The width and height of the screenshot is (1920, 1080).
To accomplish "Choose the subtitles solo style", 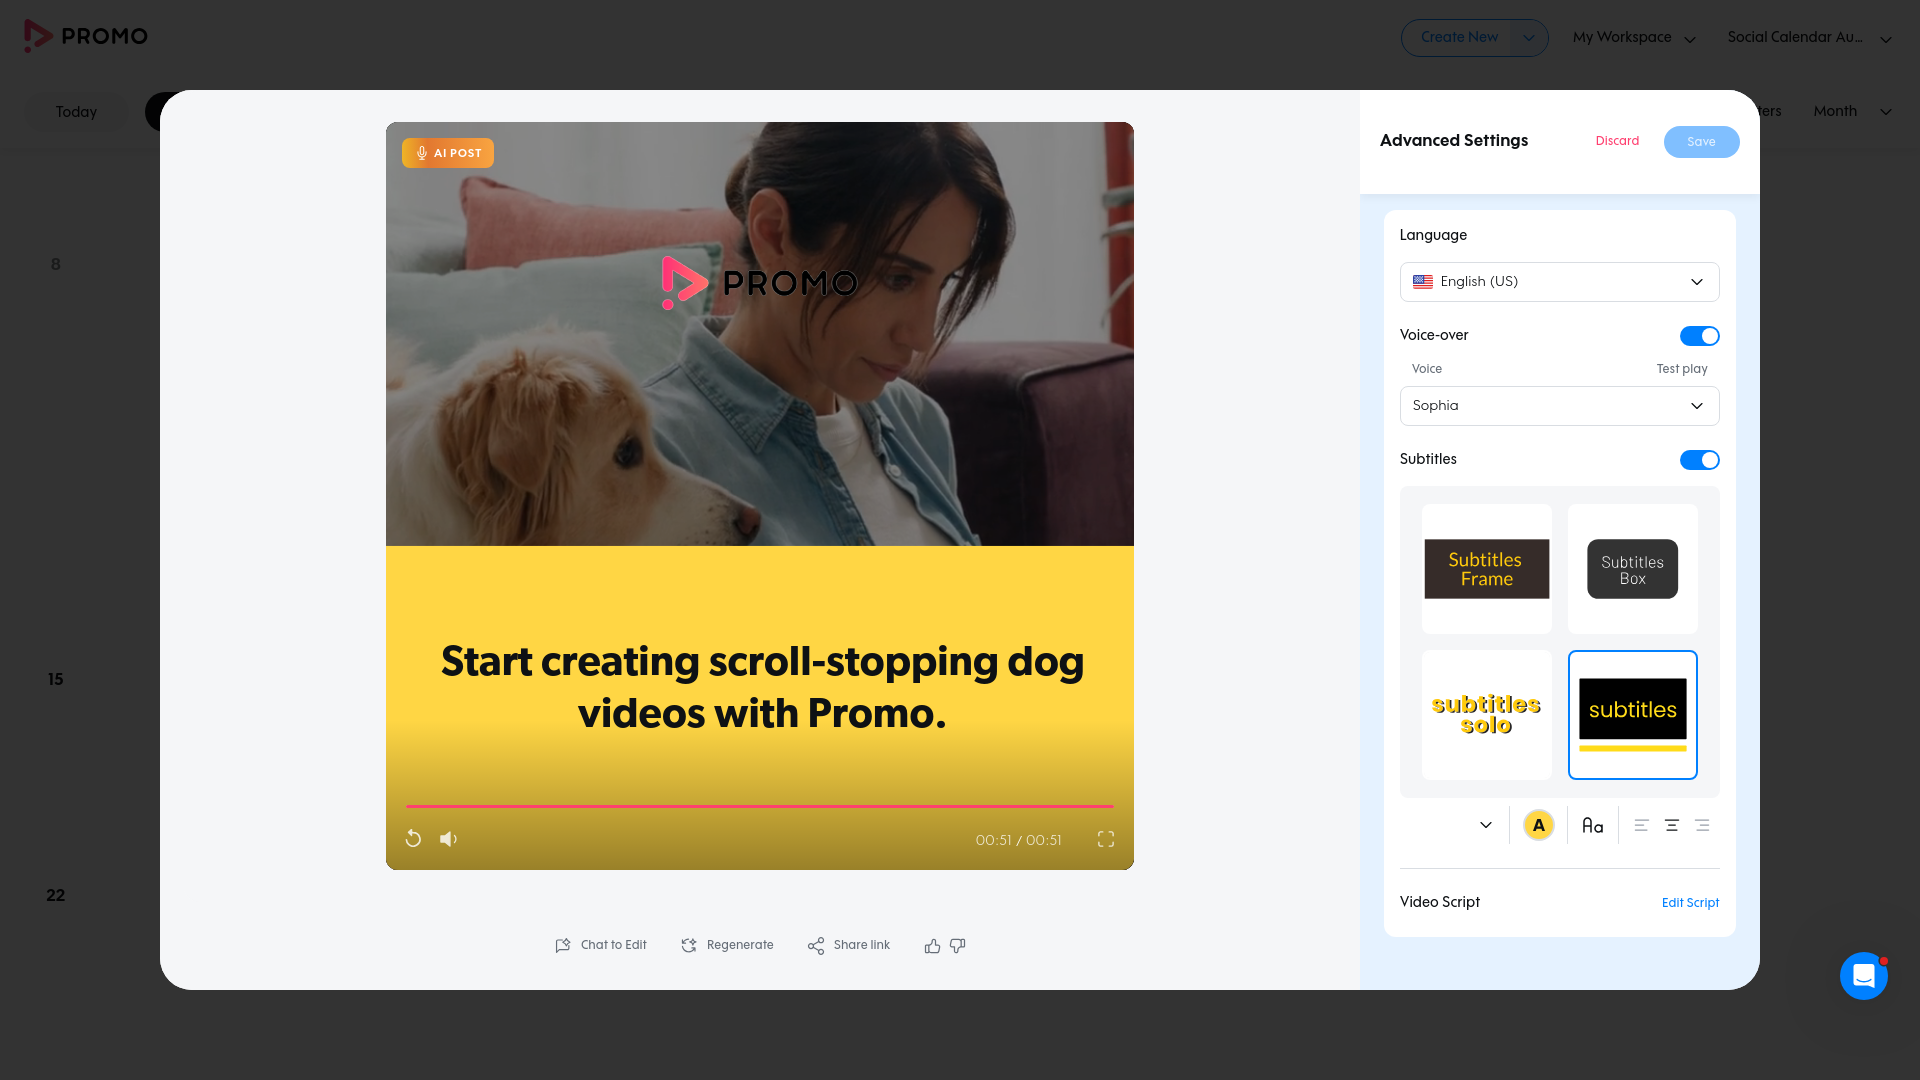I will pyautogui.click(x=1487, y=715).
